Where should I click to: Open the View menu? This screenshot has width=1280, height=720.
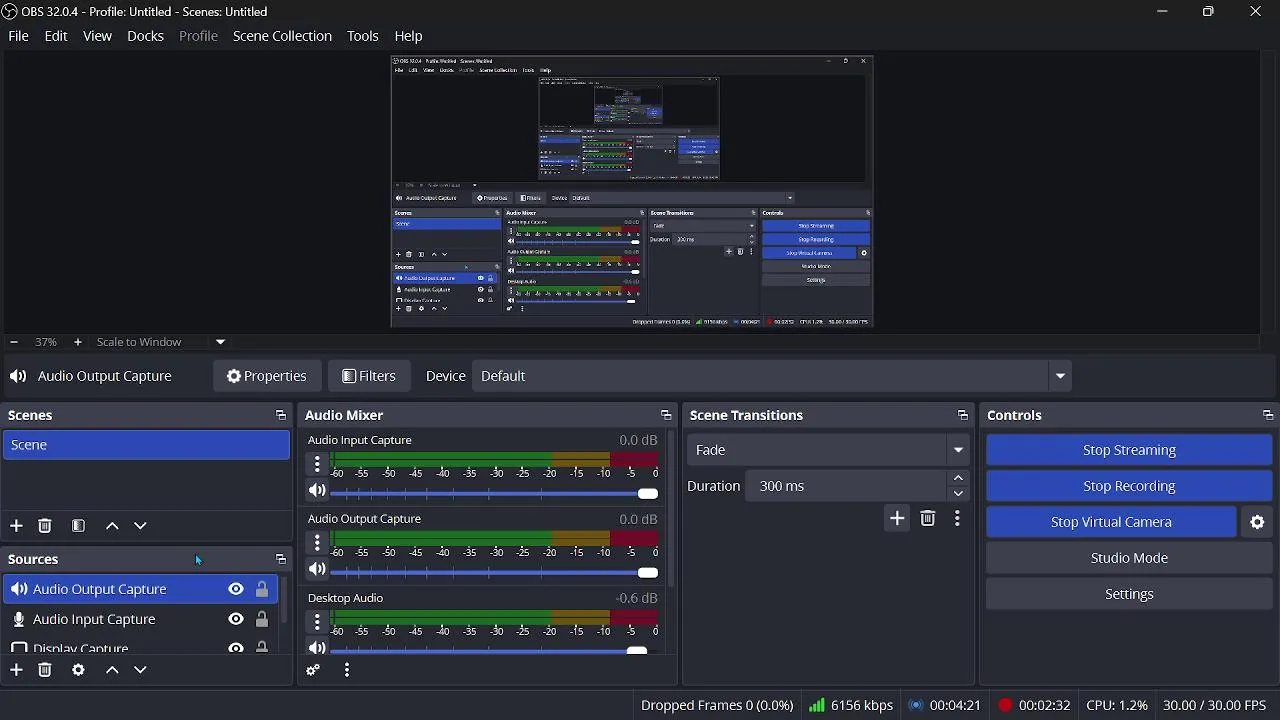point(97,36)
